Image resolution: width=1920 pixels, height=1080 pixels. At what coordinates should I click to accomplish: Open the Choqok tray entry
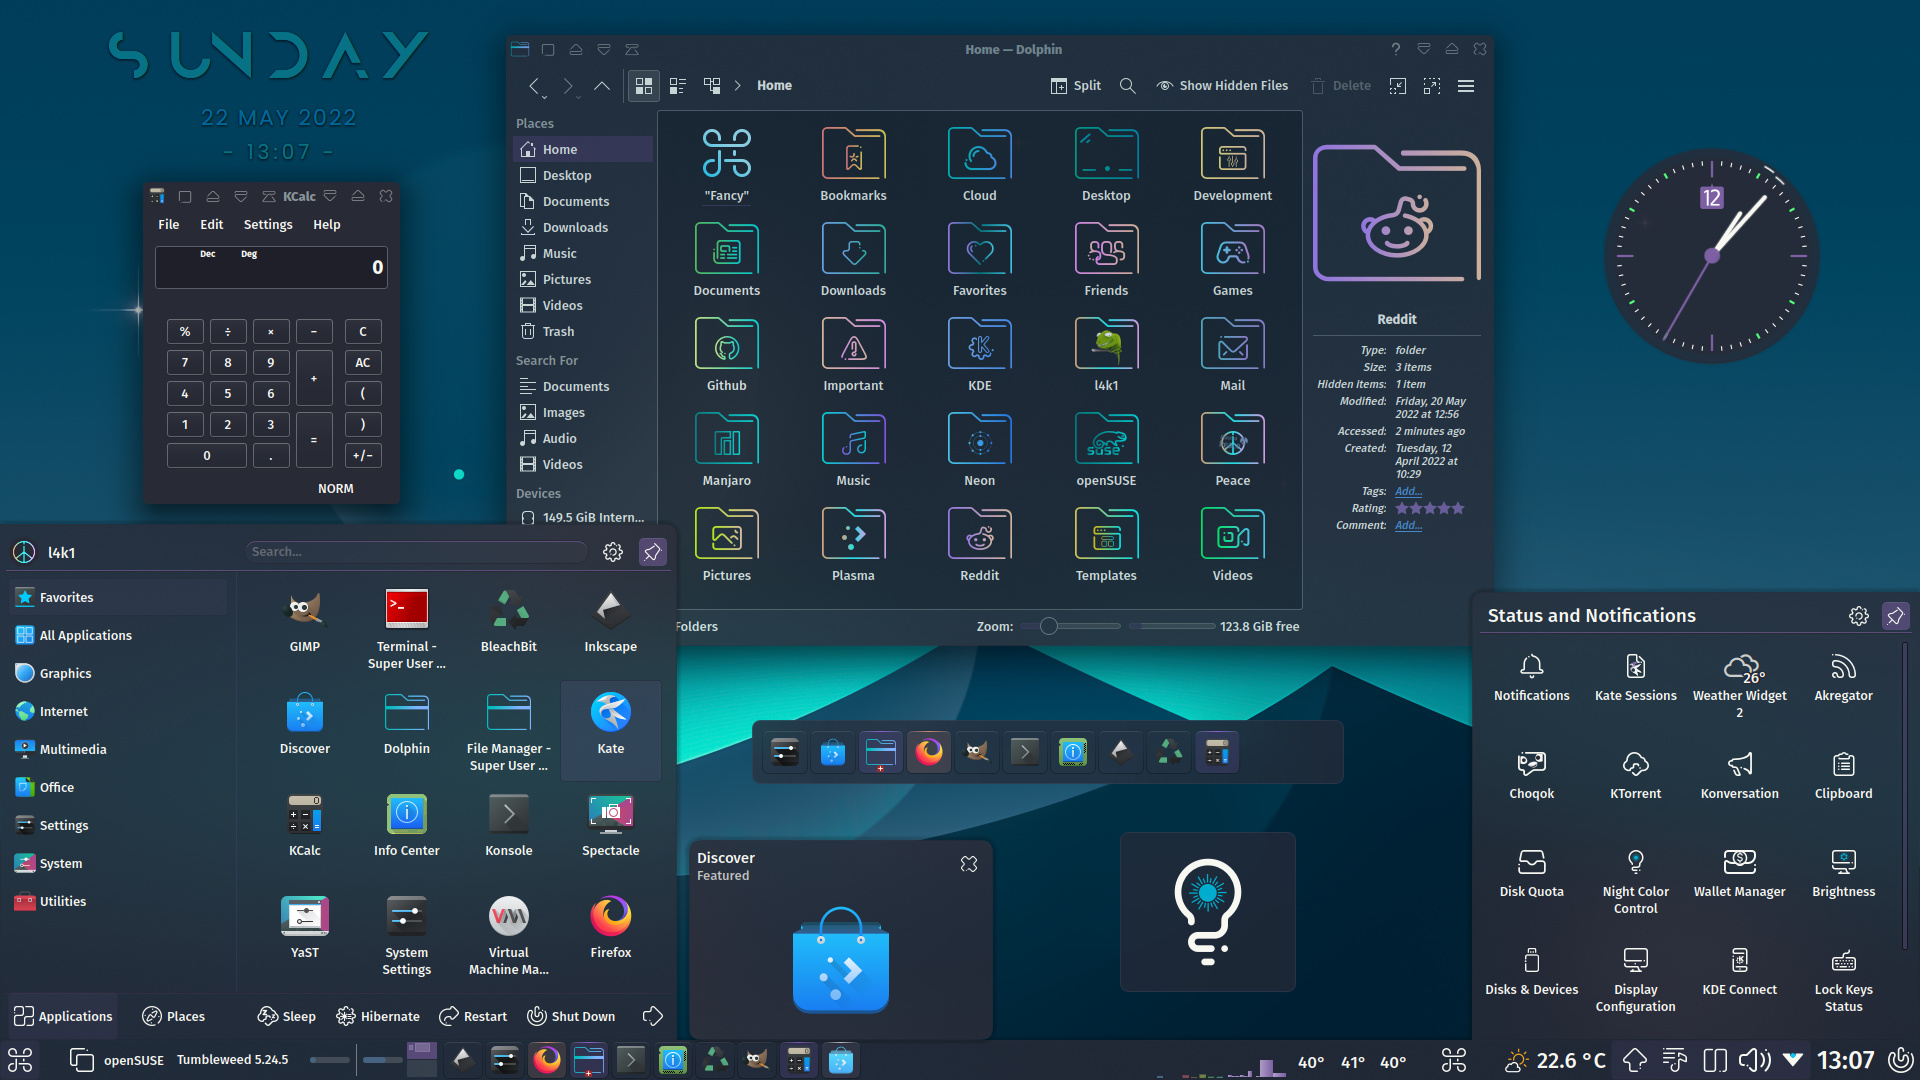point(1531,775)
